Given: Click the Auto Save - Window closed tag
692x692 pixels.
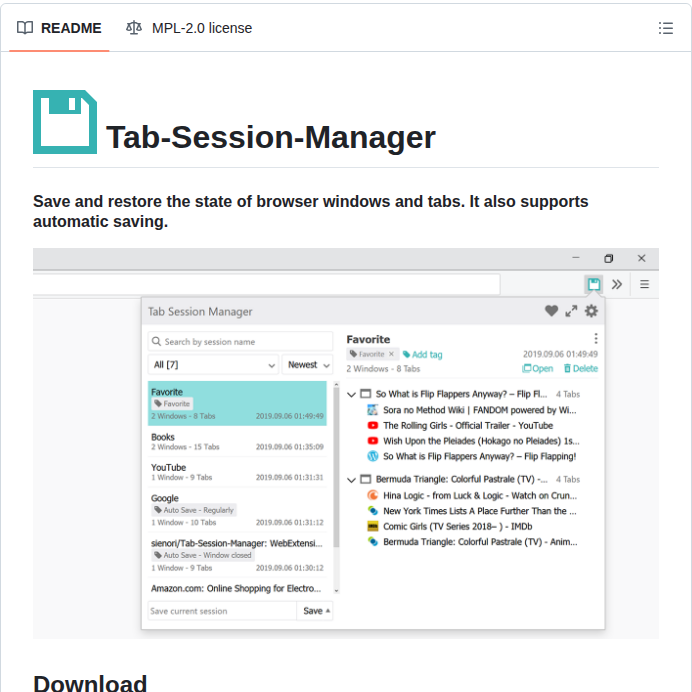Looking at the screenshot, I should click(x=203, y=555).
